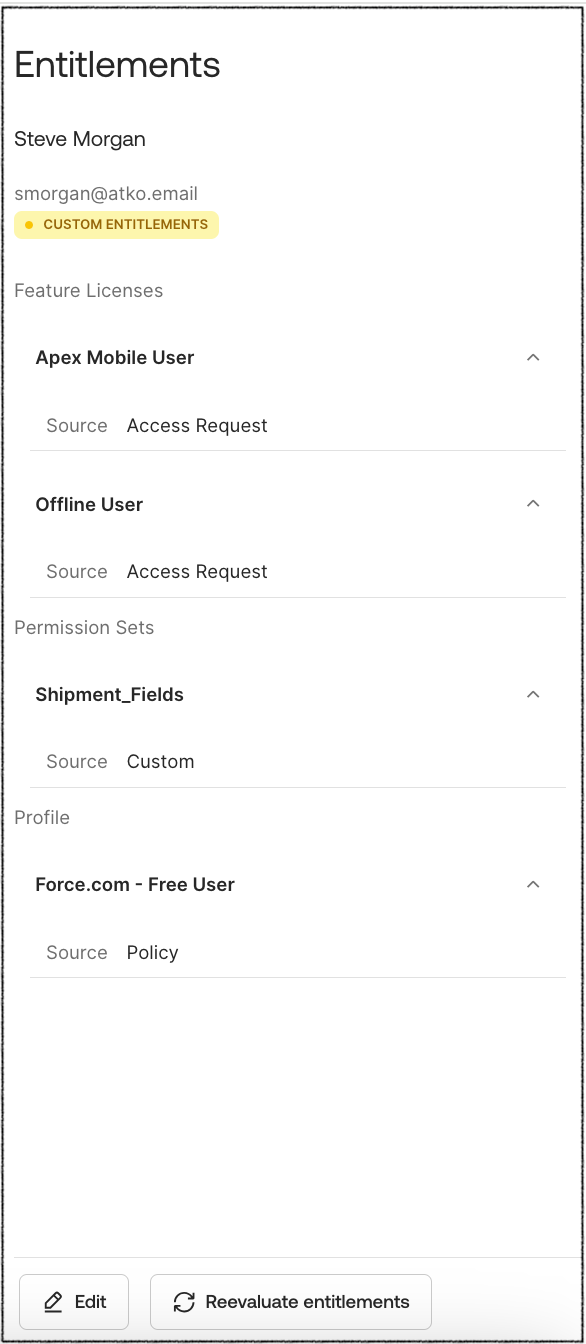
Task: Click the Custom source value
Action: pyautogui.click(x=160, y=762)
